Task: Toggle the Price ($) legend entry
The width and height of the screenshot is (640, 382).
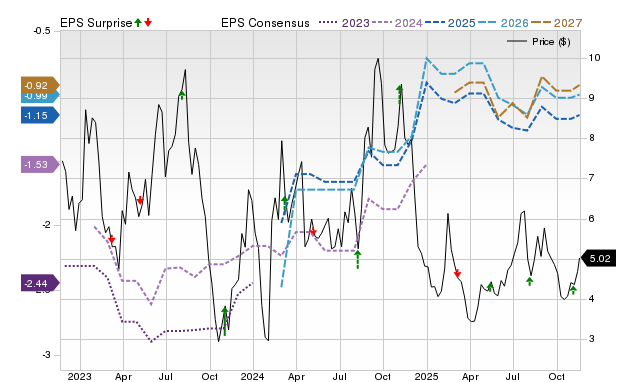Action: pos(539,42)
